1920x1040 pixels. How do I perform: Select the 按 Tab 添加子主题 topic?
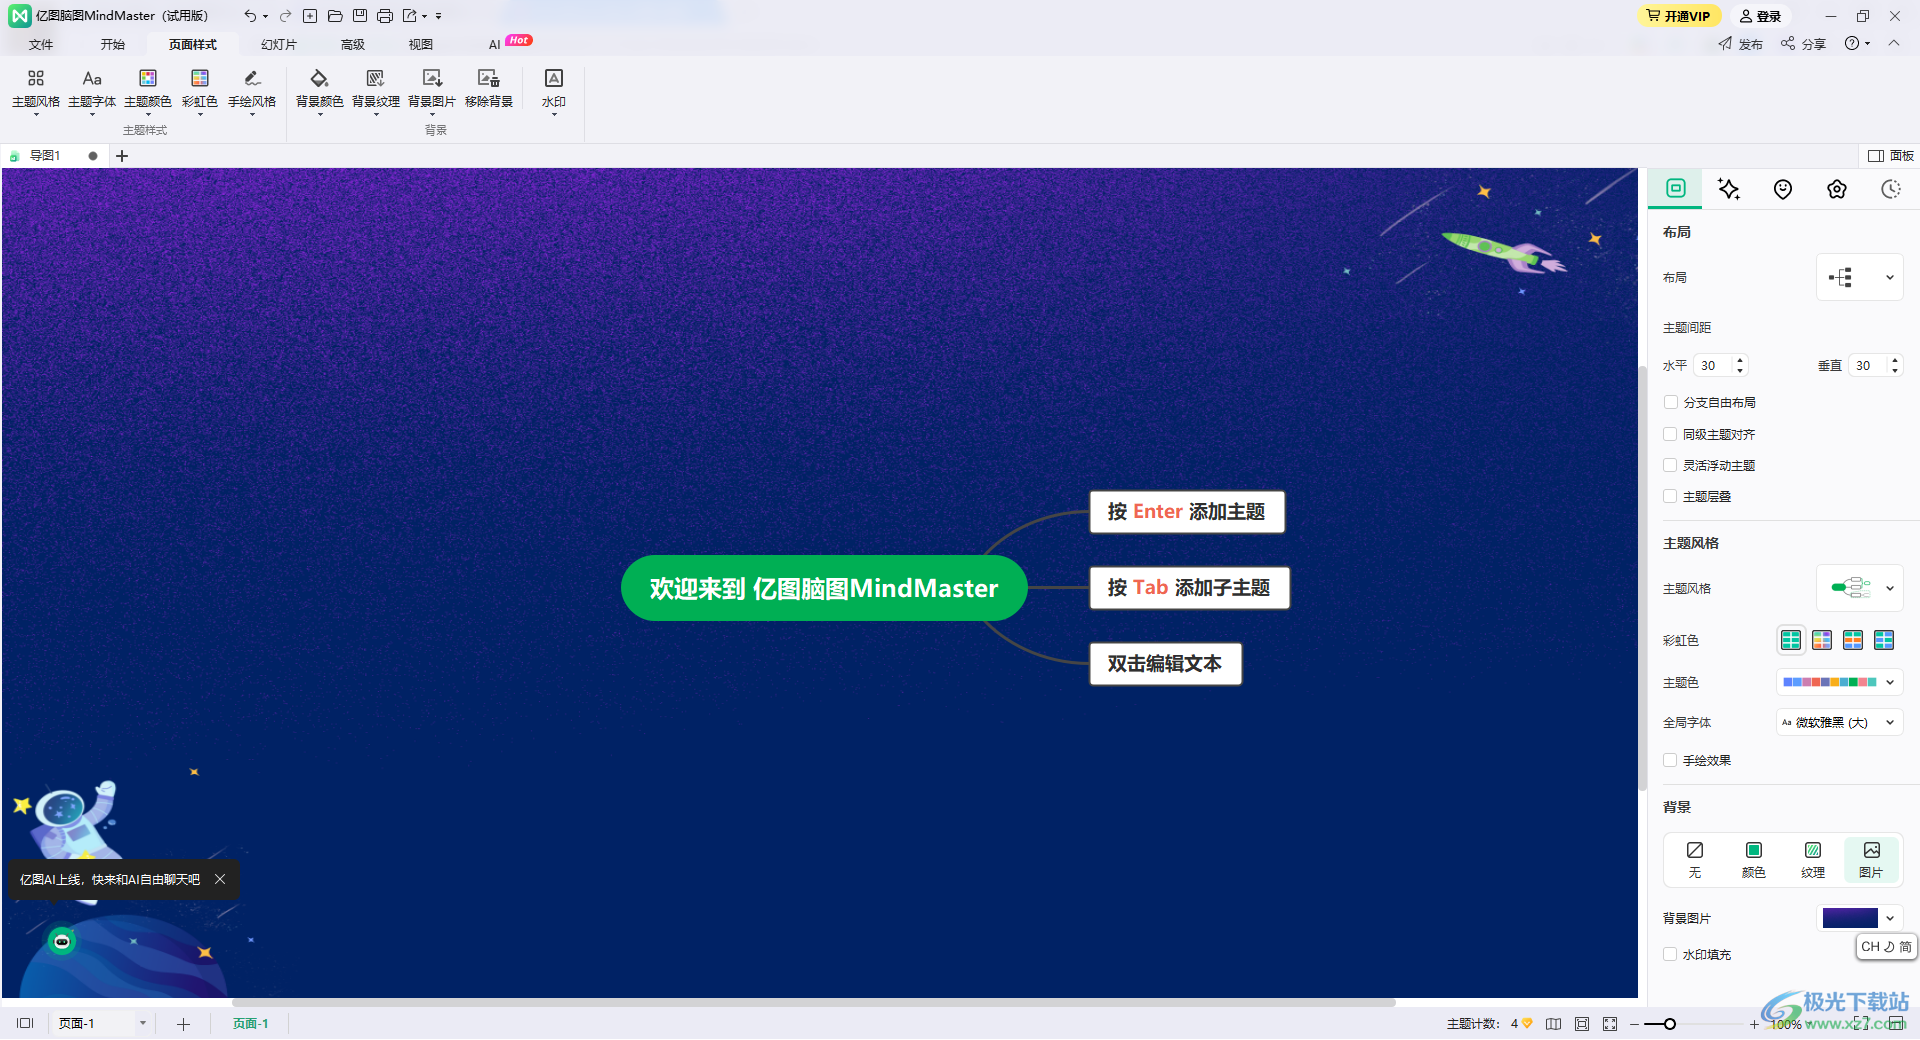pos(1189,588)
